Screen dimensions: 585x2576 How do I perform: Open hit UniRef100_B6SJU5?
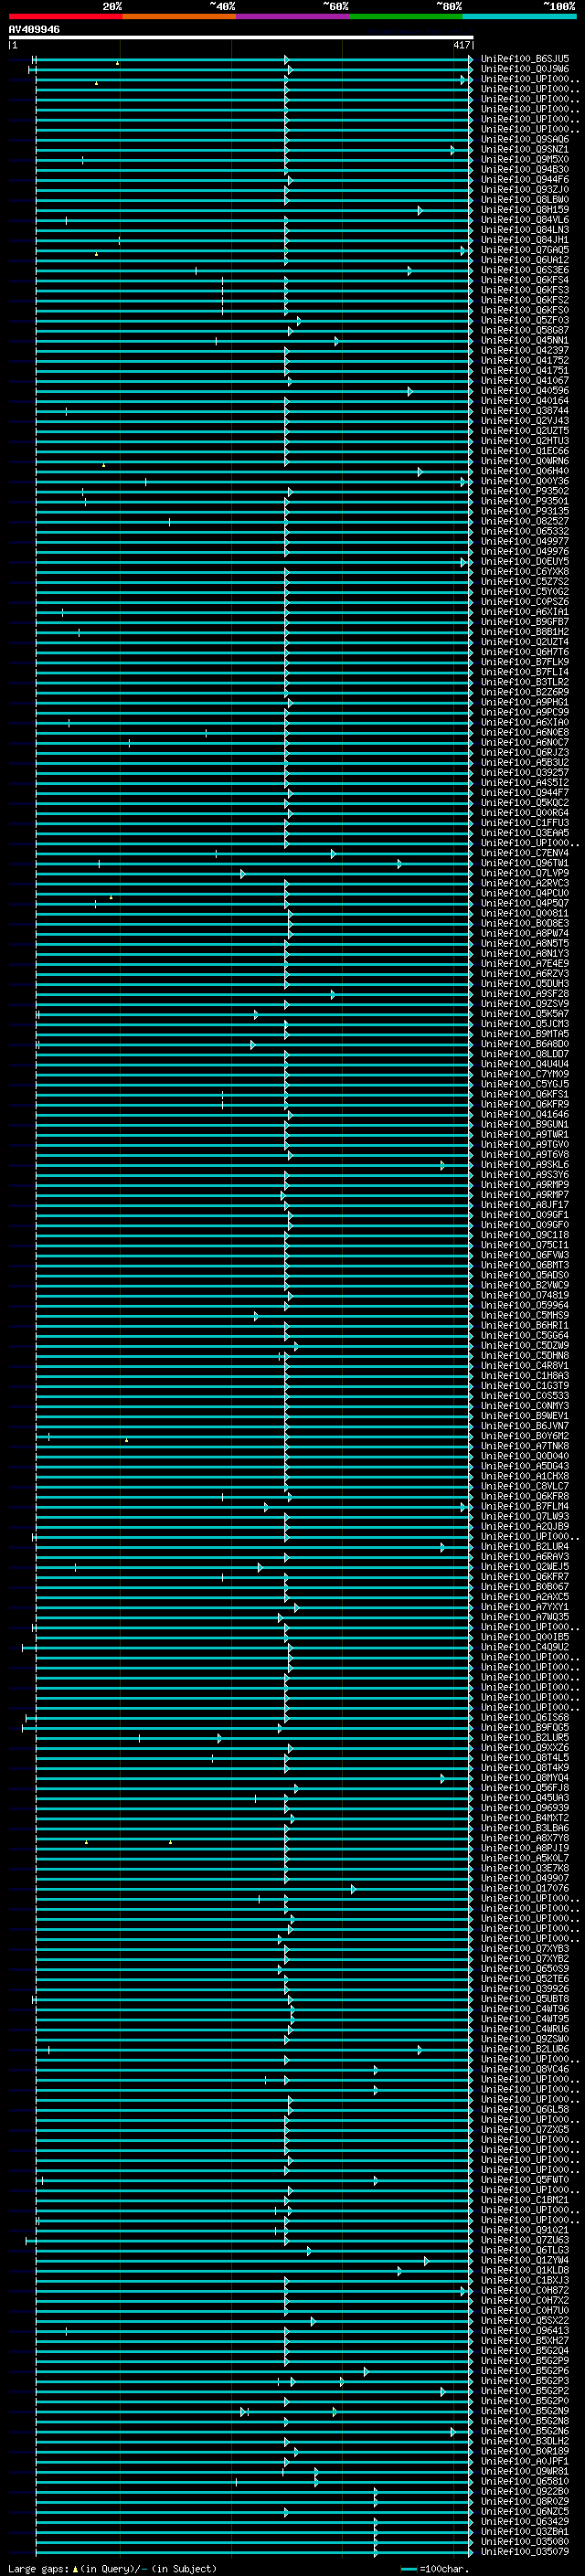[x=525, y=59]
